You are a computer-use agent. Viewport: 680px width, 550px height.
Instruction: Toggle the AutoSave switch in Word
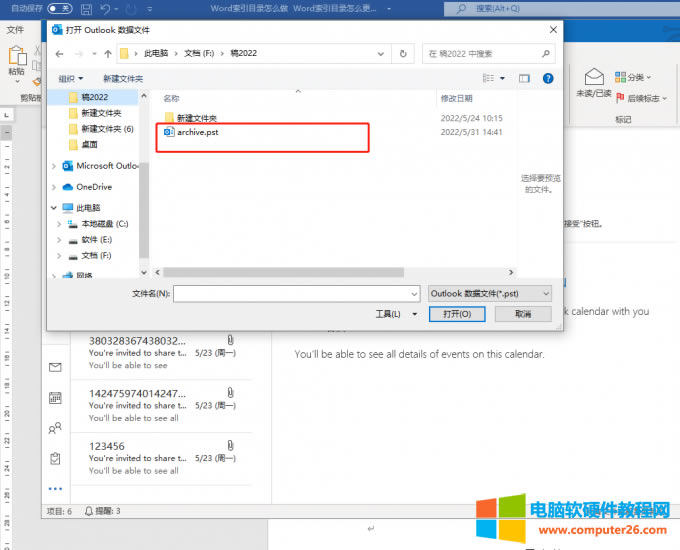tap(59, 8)
